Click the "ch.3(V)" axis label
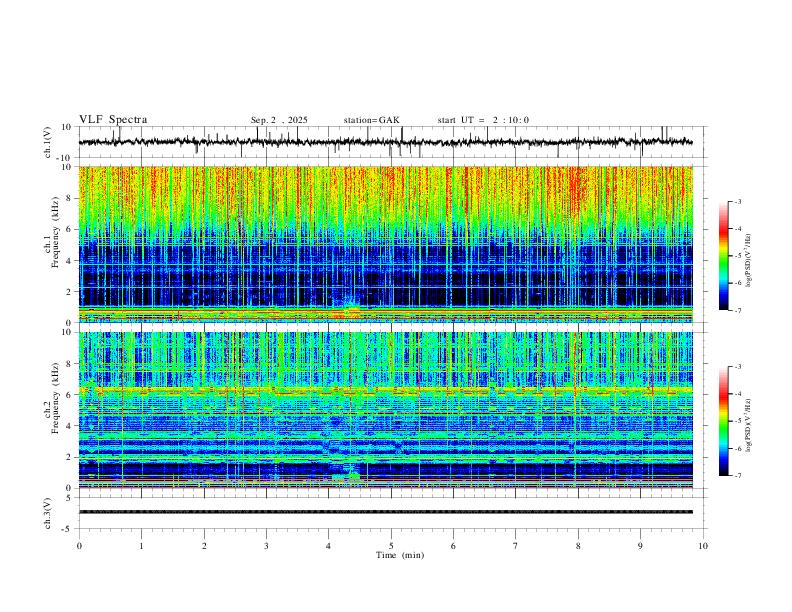This screenshot has height=612, width=792. pyautogui.click(x=47, y=513)
